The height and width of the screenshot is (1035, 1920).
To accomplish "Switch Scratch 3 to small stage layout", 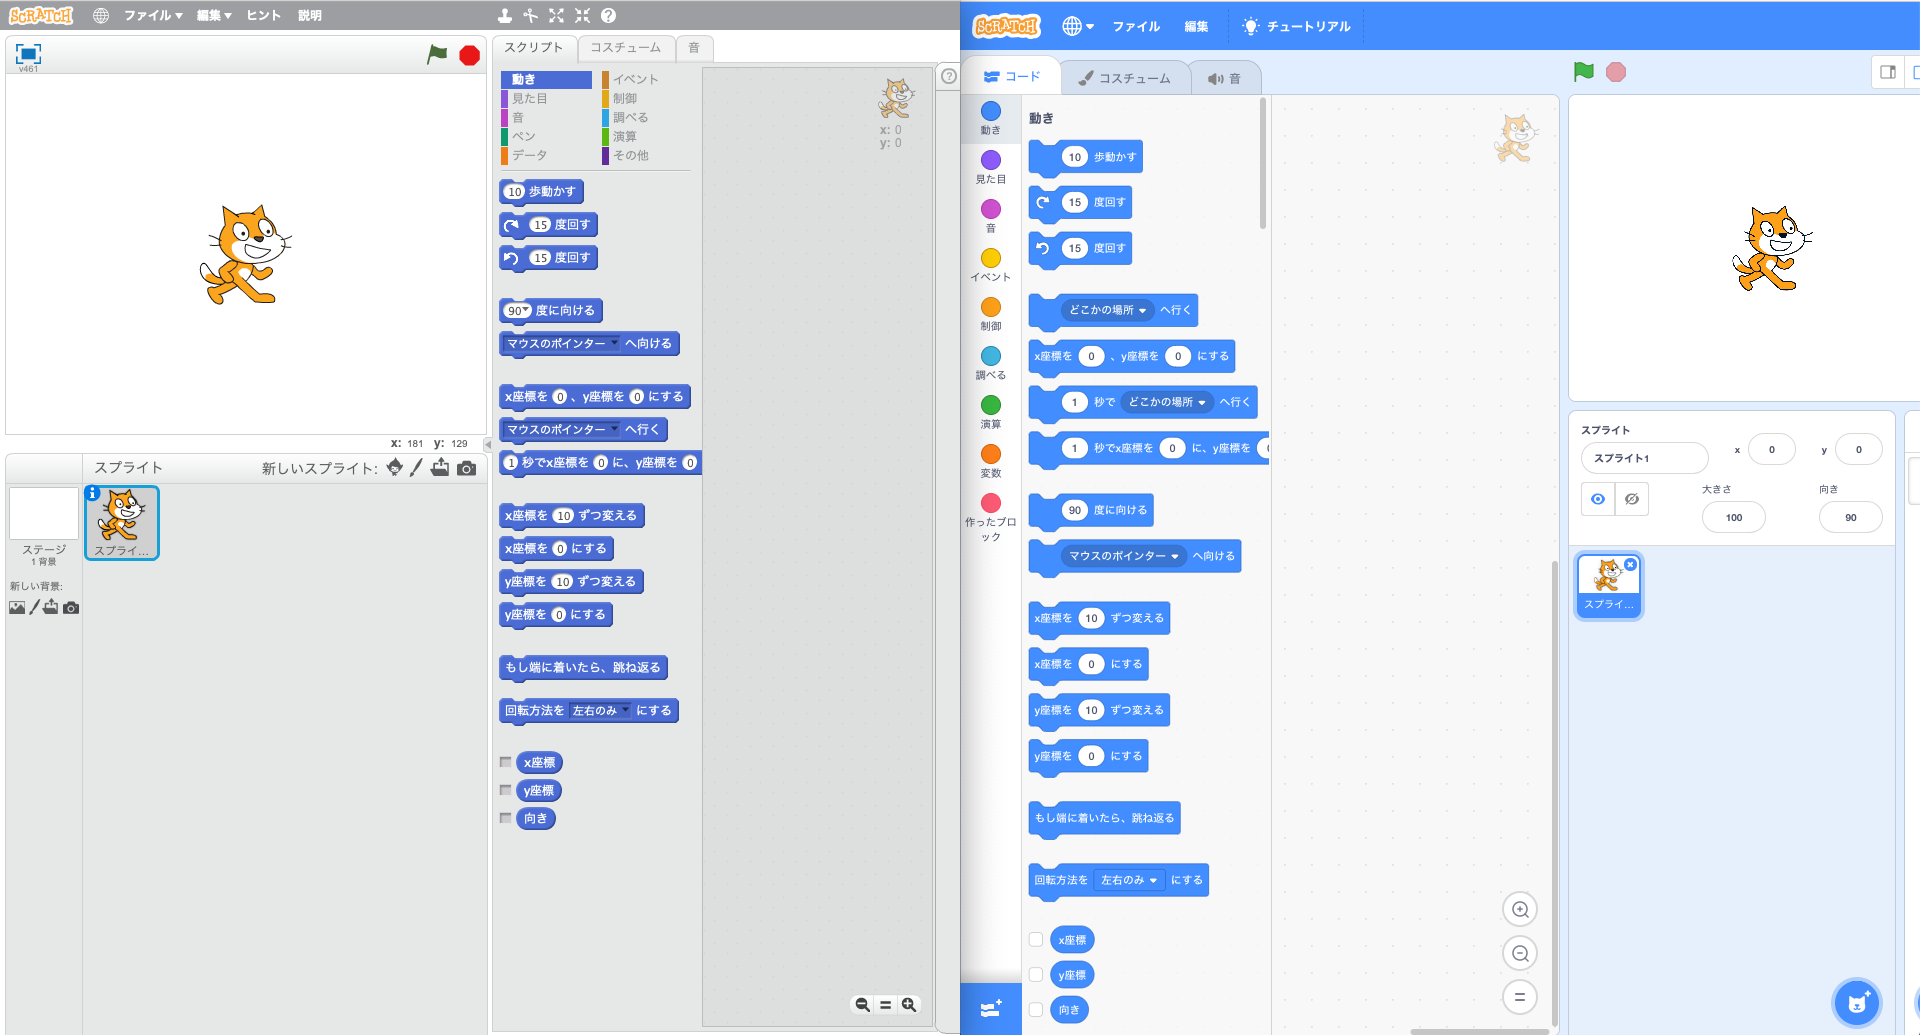I will 1888,72.
